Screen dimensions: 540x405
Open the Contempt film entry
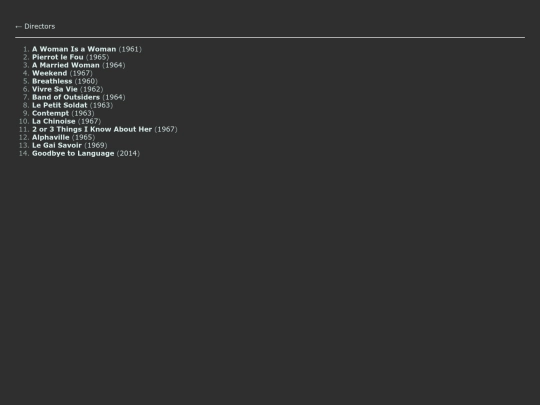51,113
